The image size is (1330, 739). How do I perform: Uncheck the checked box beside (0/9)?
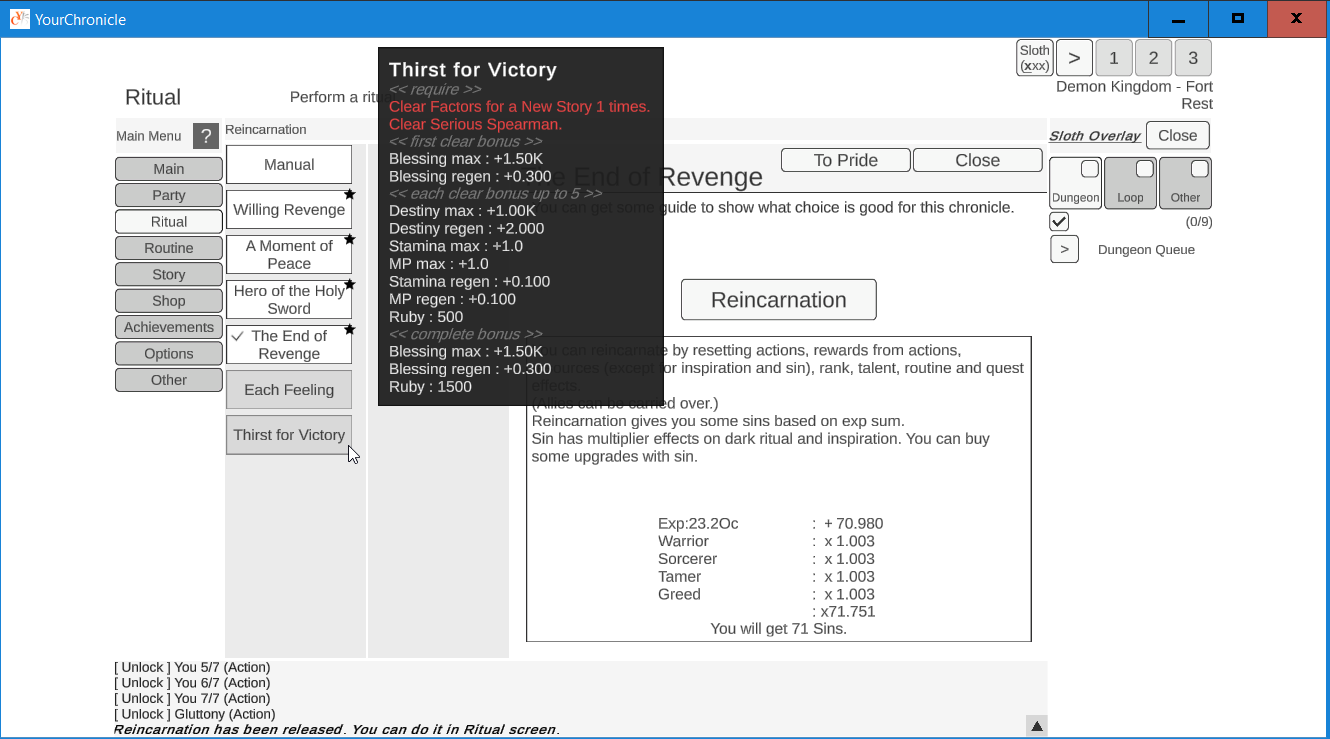coord(1059,221)
